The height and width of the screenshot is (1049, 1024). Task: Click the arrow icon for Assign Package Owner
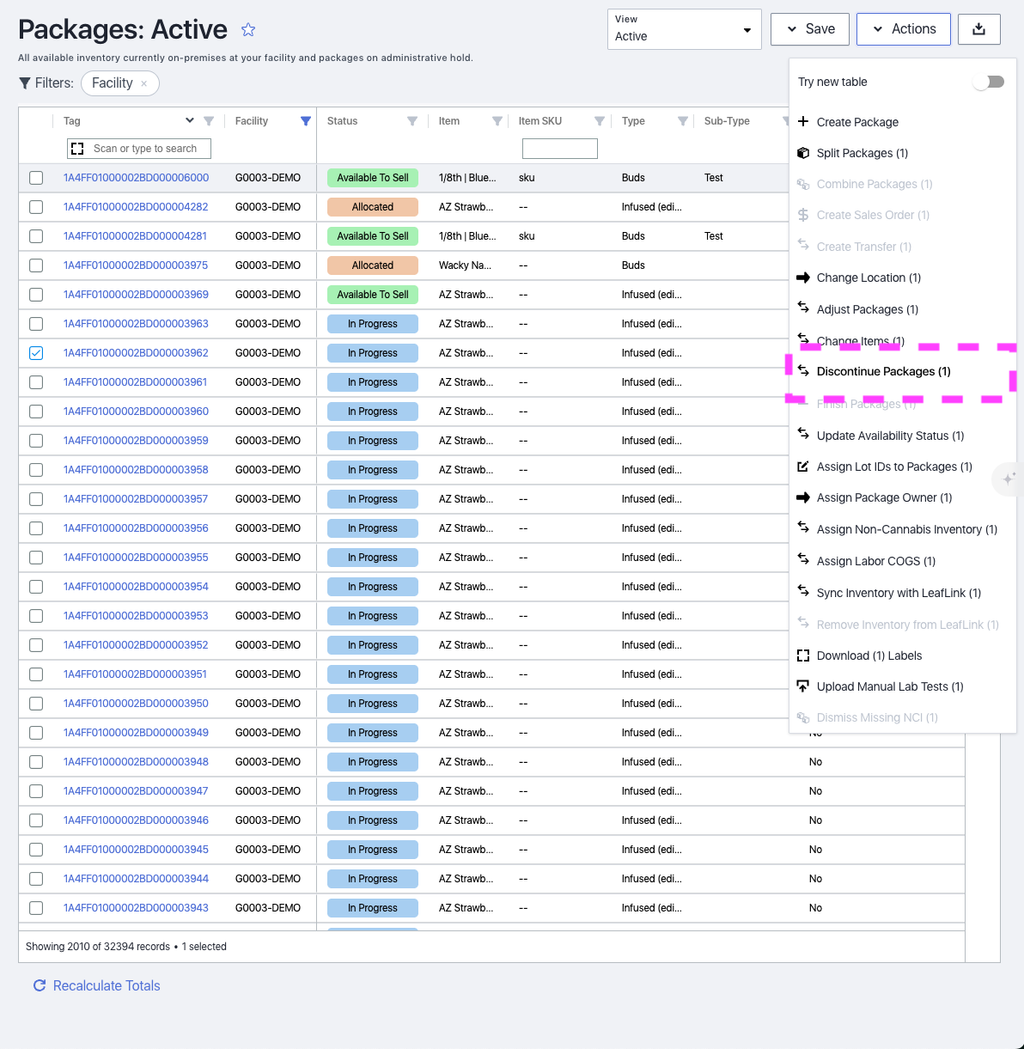(803, 497)
